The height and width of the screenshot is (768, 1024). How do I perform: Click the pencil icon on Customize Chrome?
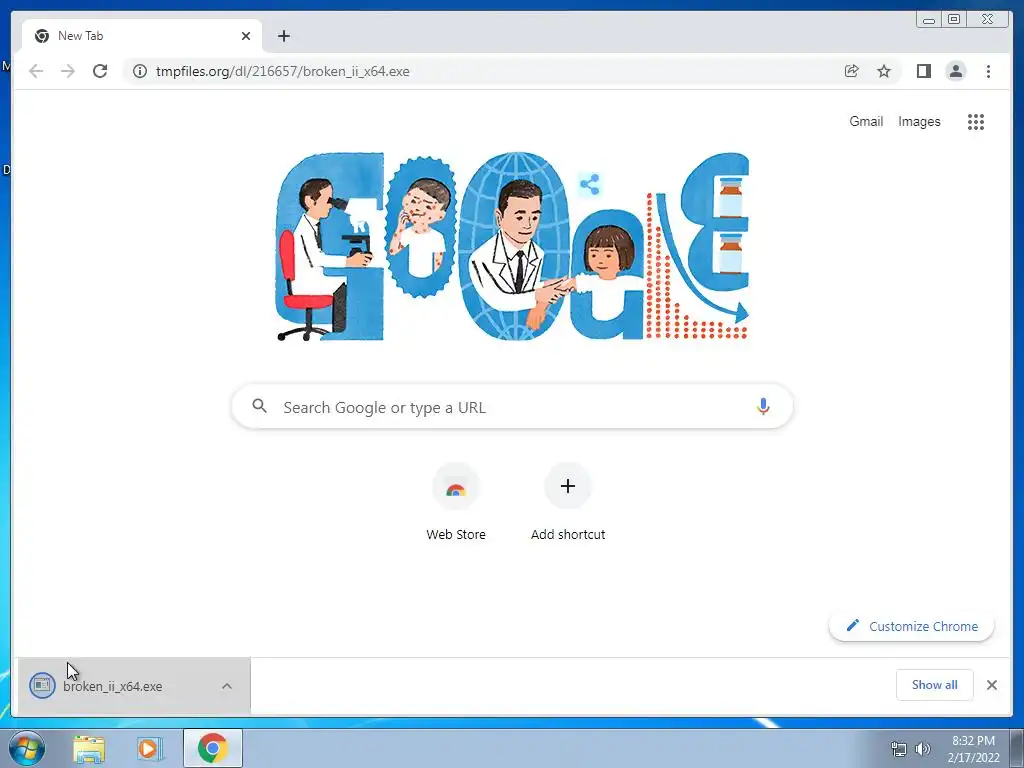coord(852,626)
